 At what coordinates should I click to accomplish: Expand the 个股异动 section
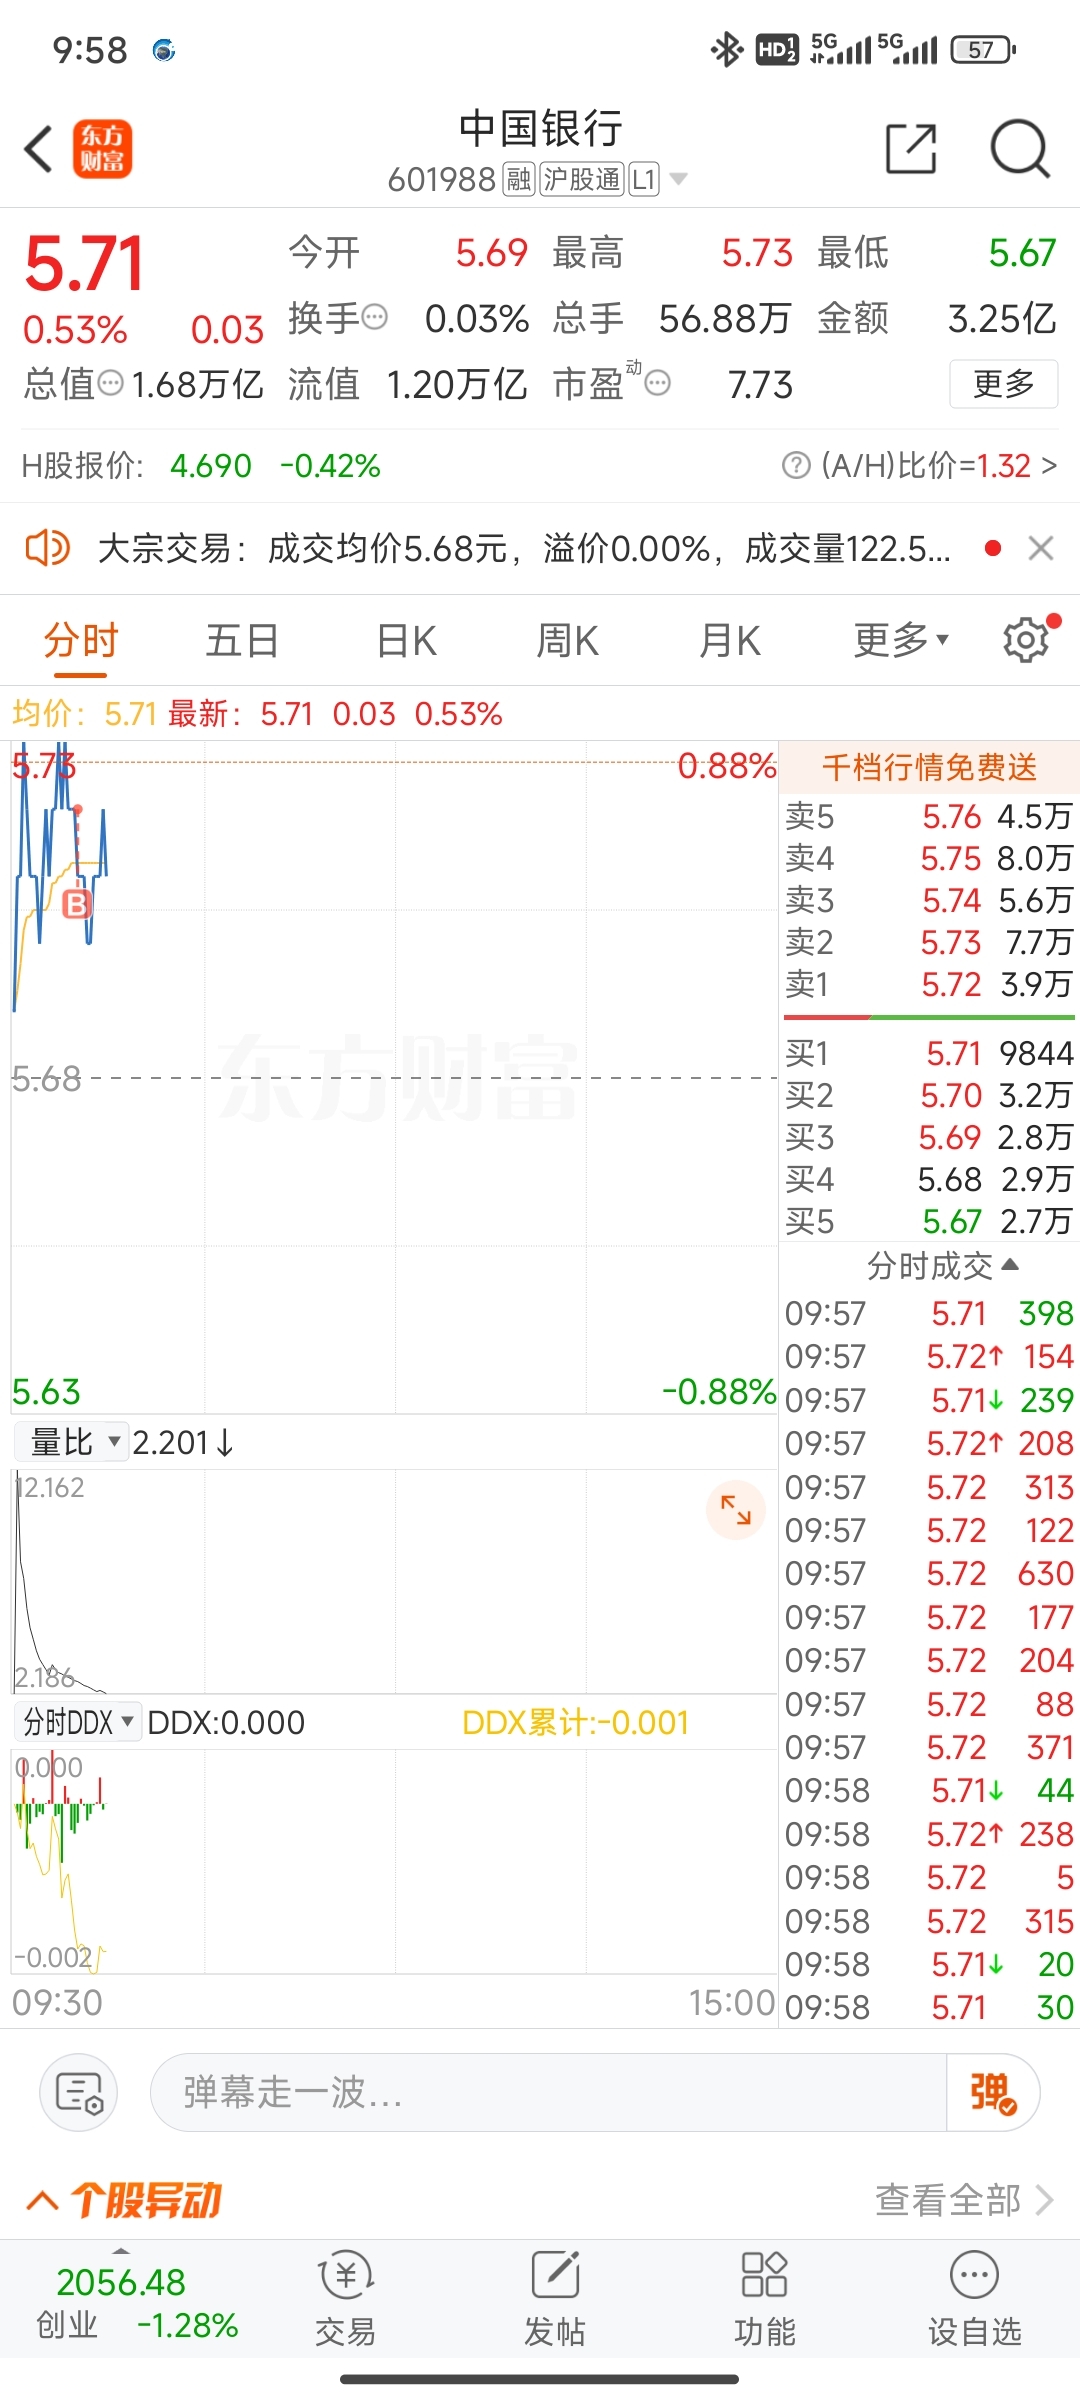pos(124,2200)
